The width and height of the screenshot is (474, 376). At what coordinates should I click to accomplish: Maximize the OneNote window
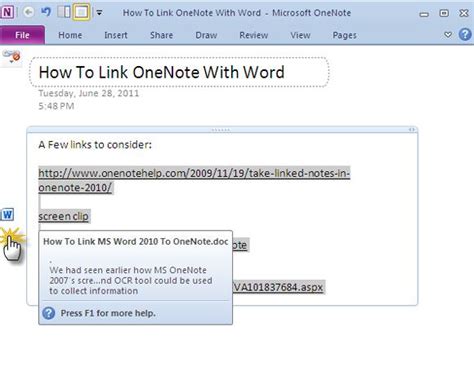(x=444, y=13)
